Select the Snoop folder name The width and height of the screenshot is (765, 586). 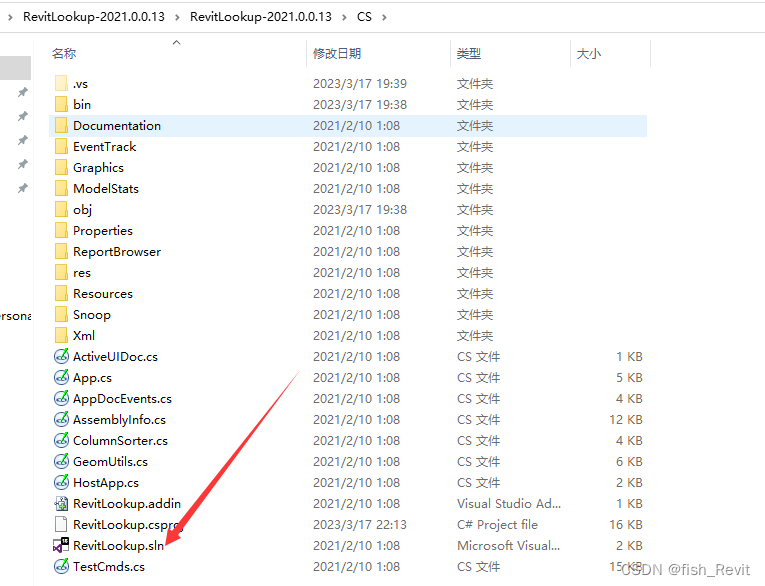click(x=92, y=315)
